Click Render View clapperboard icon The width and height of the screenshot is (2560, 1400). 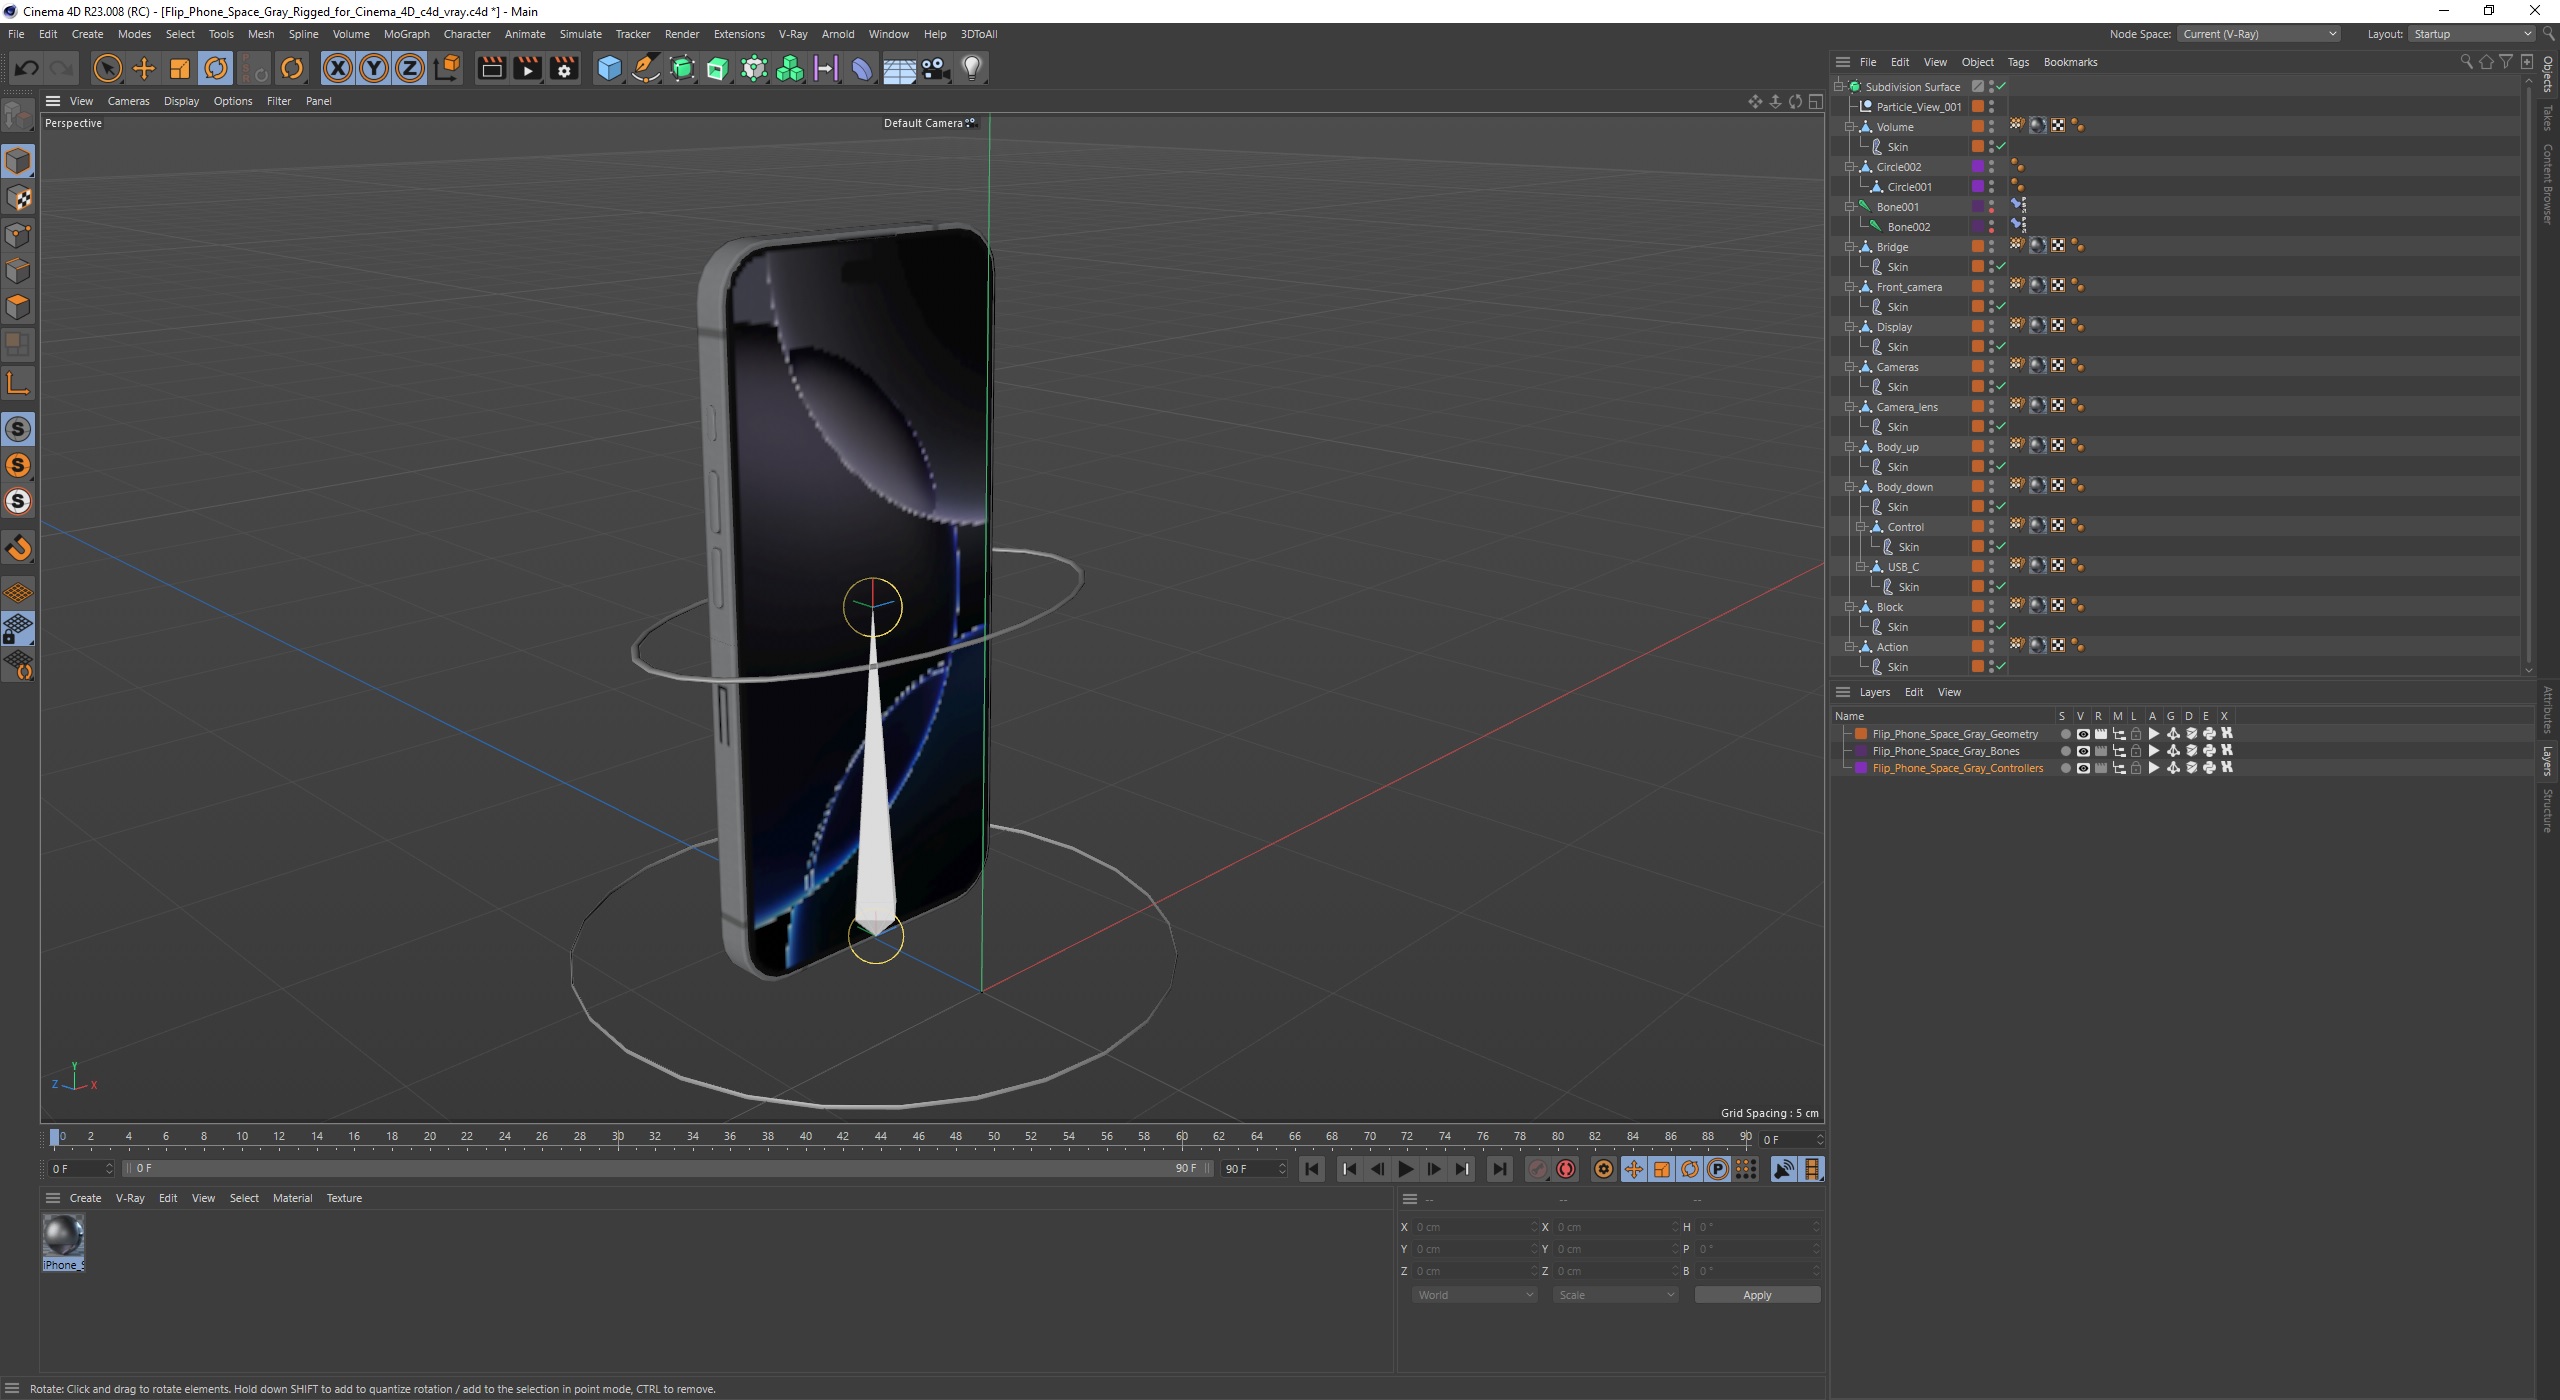[491, 68]
